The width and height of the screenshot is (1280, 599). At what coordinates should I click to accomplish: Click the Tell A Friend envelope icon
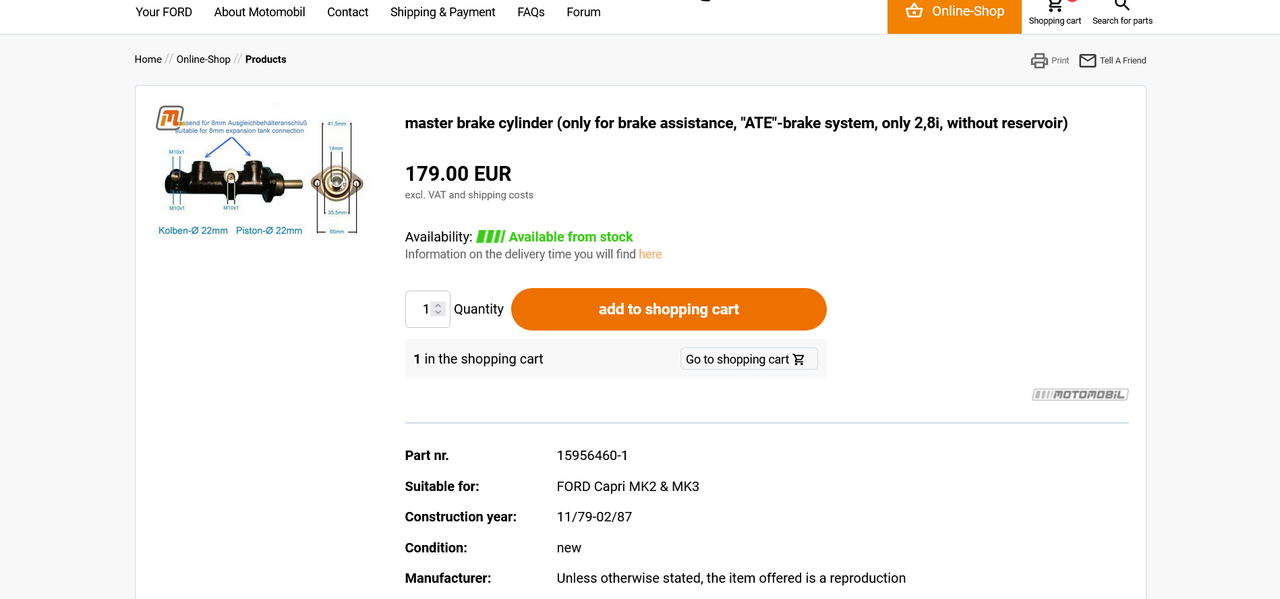1088,61
